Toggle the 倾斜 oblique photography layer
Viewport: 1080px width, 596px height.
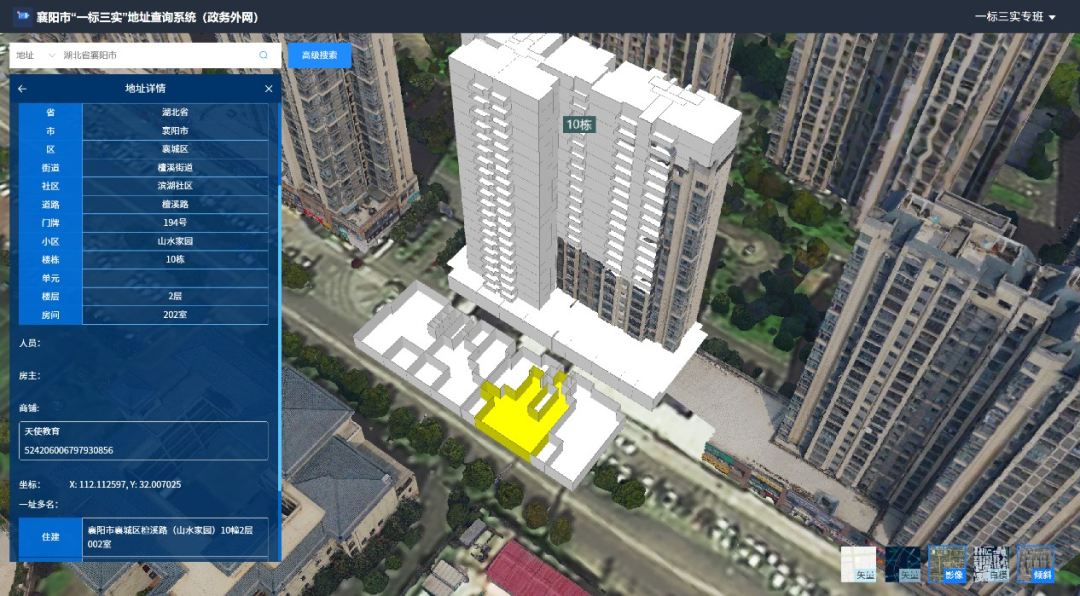(1035, 564)
